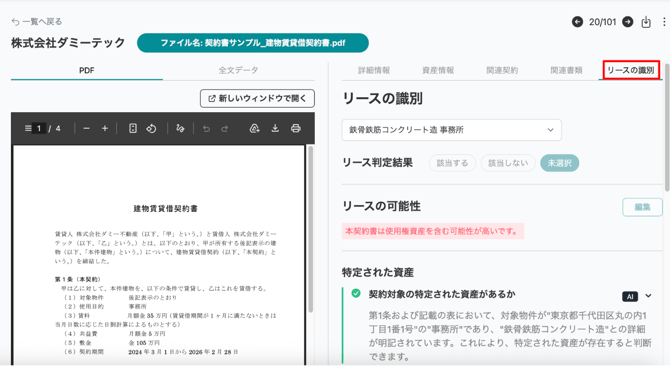Click the 編集 button

coord(642,207)
